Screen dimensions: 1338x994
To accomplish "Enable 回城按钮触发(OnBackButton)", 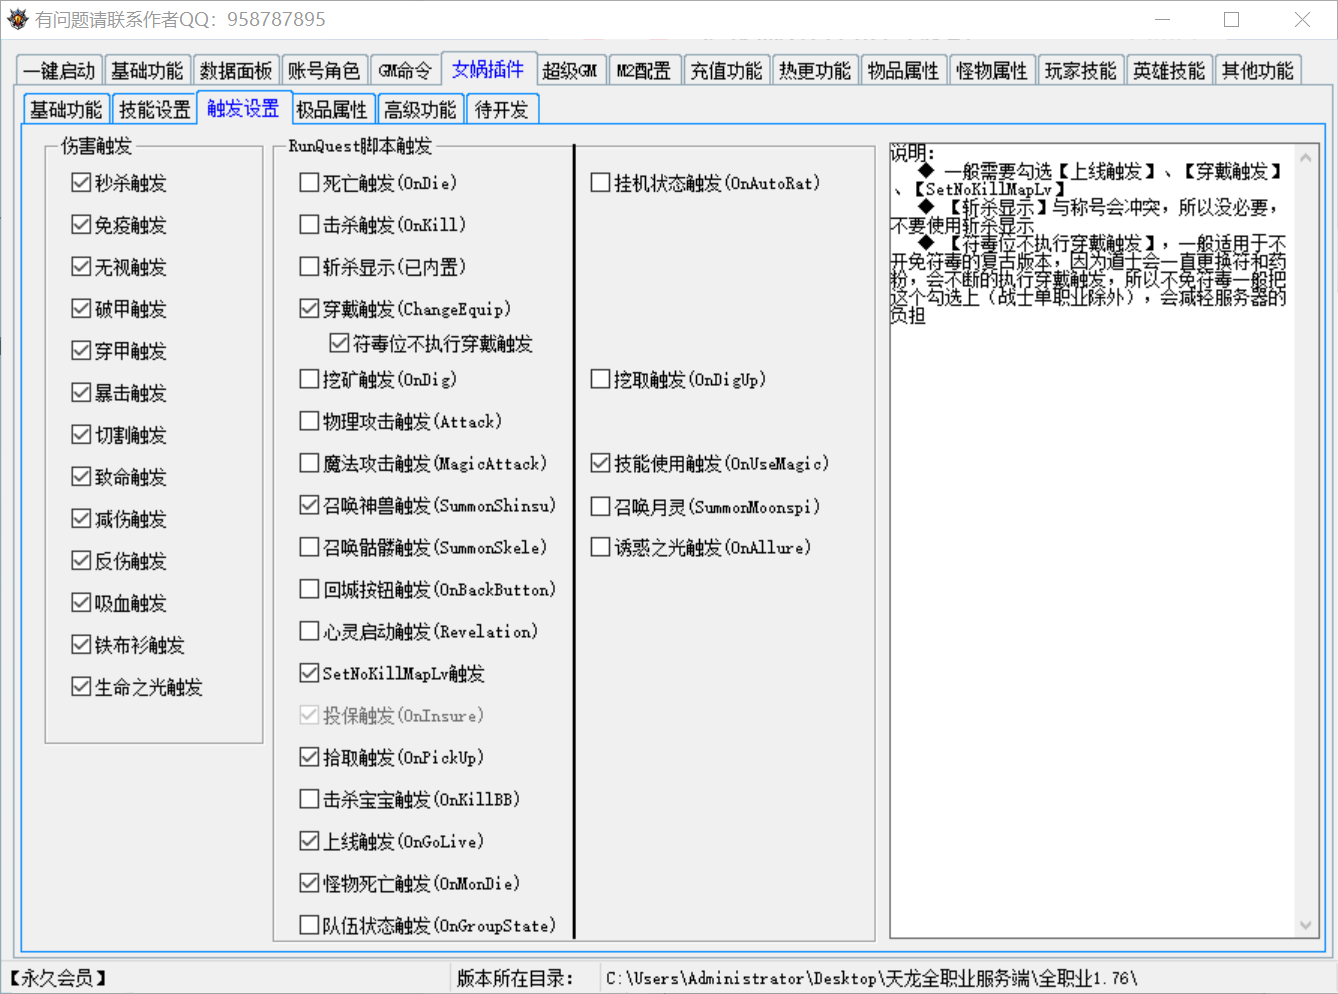I will coord(428,590).
